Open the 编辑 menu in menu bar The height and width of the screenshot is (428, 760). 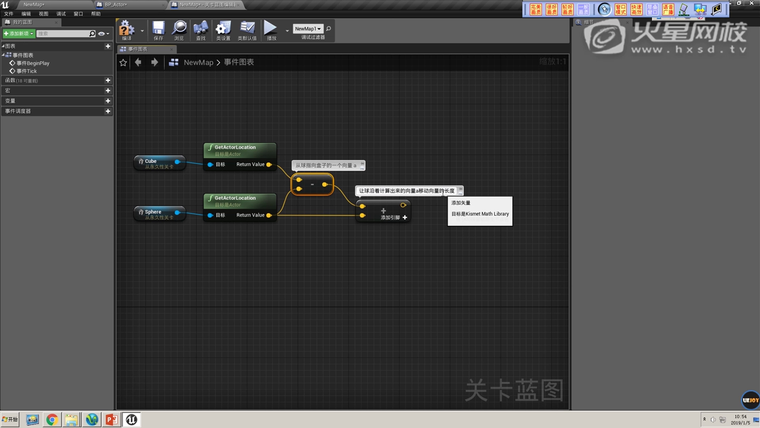[x=25, y=14]
